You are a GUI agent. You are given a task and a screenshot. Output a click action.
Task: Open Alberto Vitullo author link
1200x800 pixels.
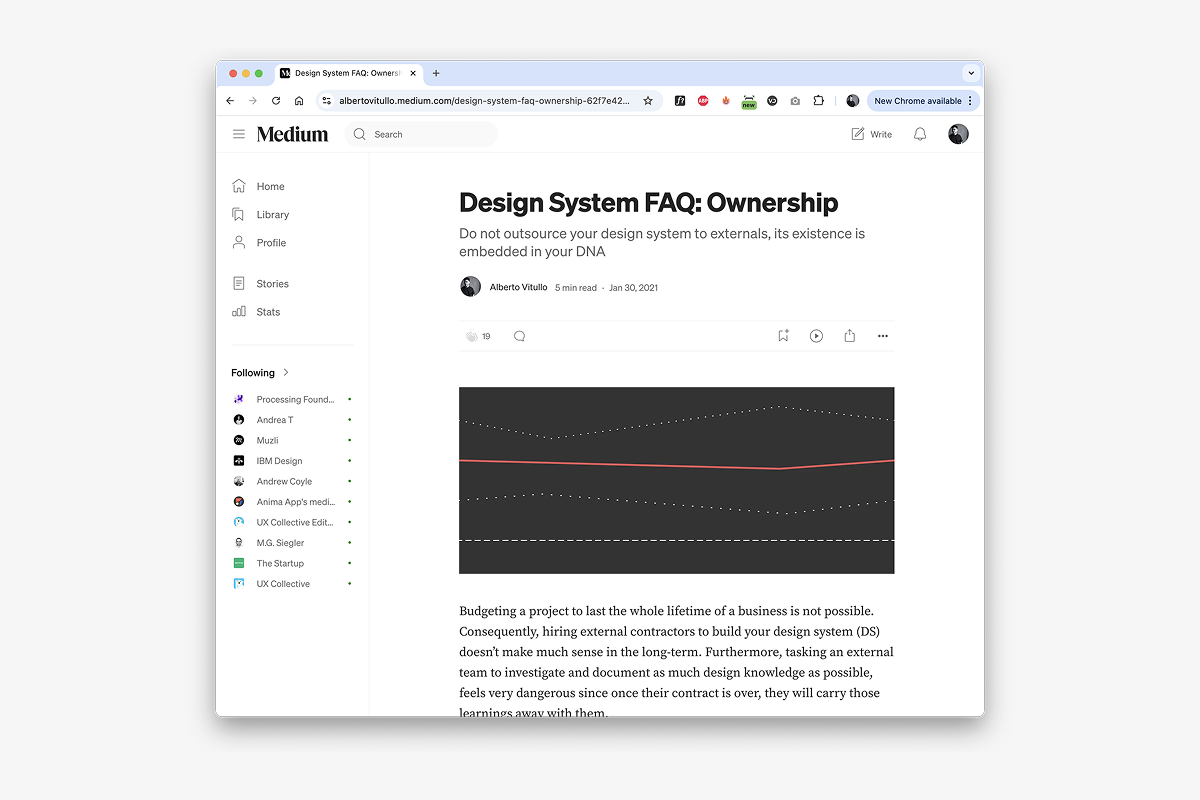coord(518,287)
